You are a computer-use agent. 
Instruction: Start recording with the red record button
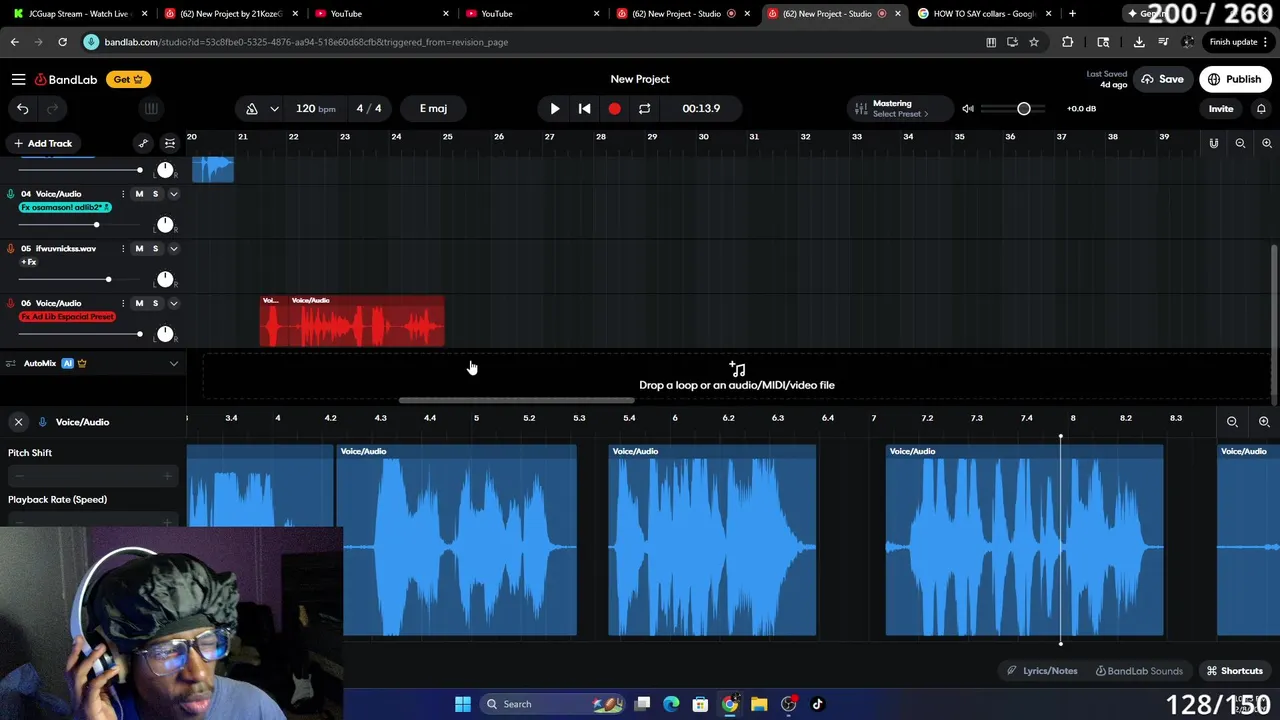pos(614,108)
